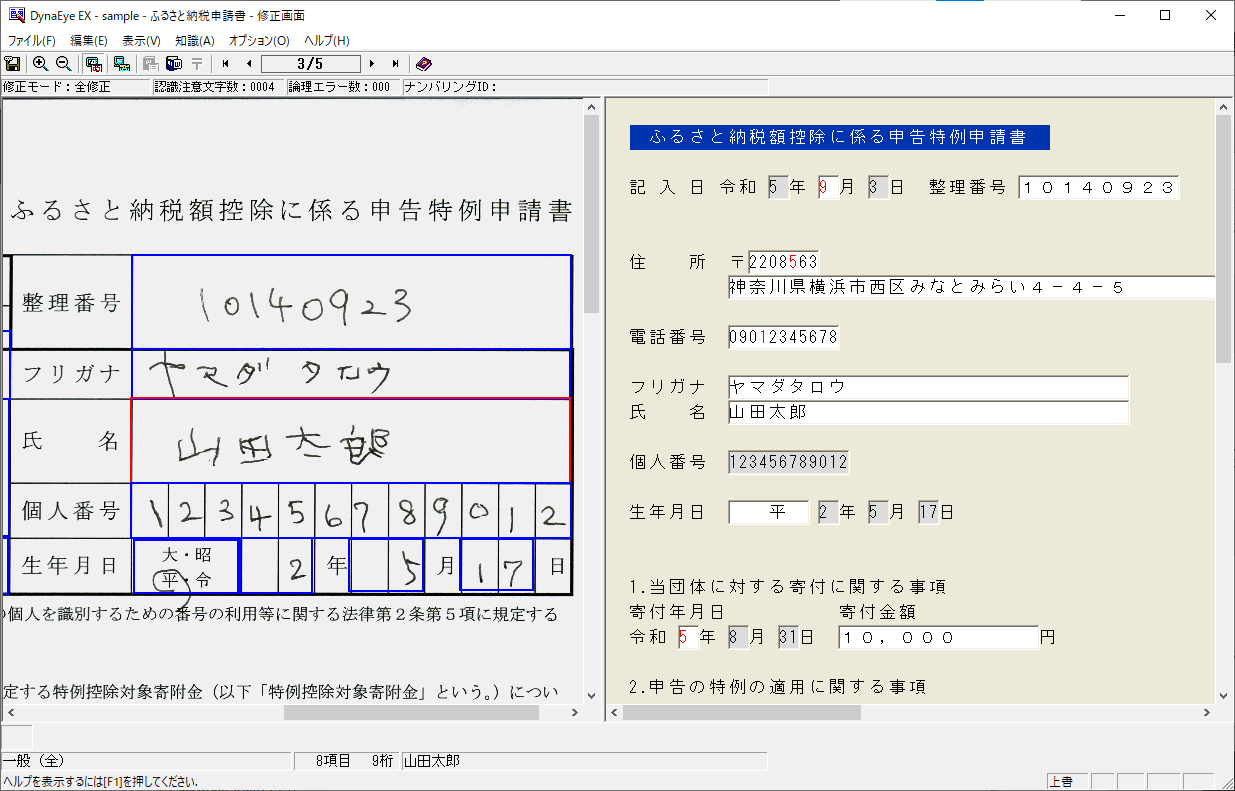Open the 知識(A) menu

click(x=194, y=41)
